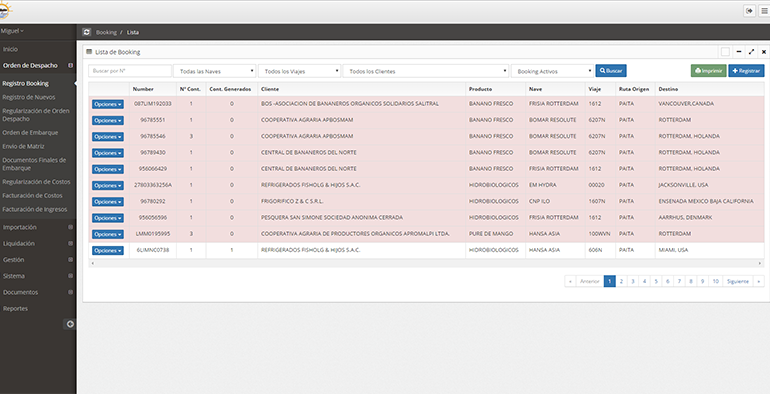Select Registro Booking in sidebar
The height and width of the screenshot is (394, 770).
(x=25, y=84)
